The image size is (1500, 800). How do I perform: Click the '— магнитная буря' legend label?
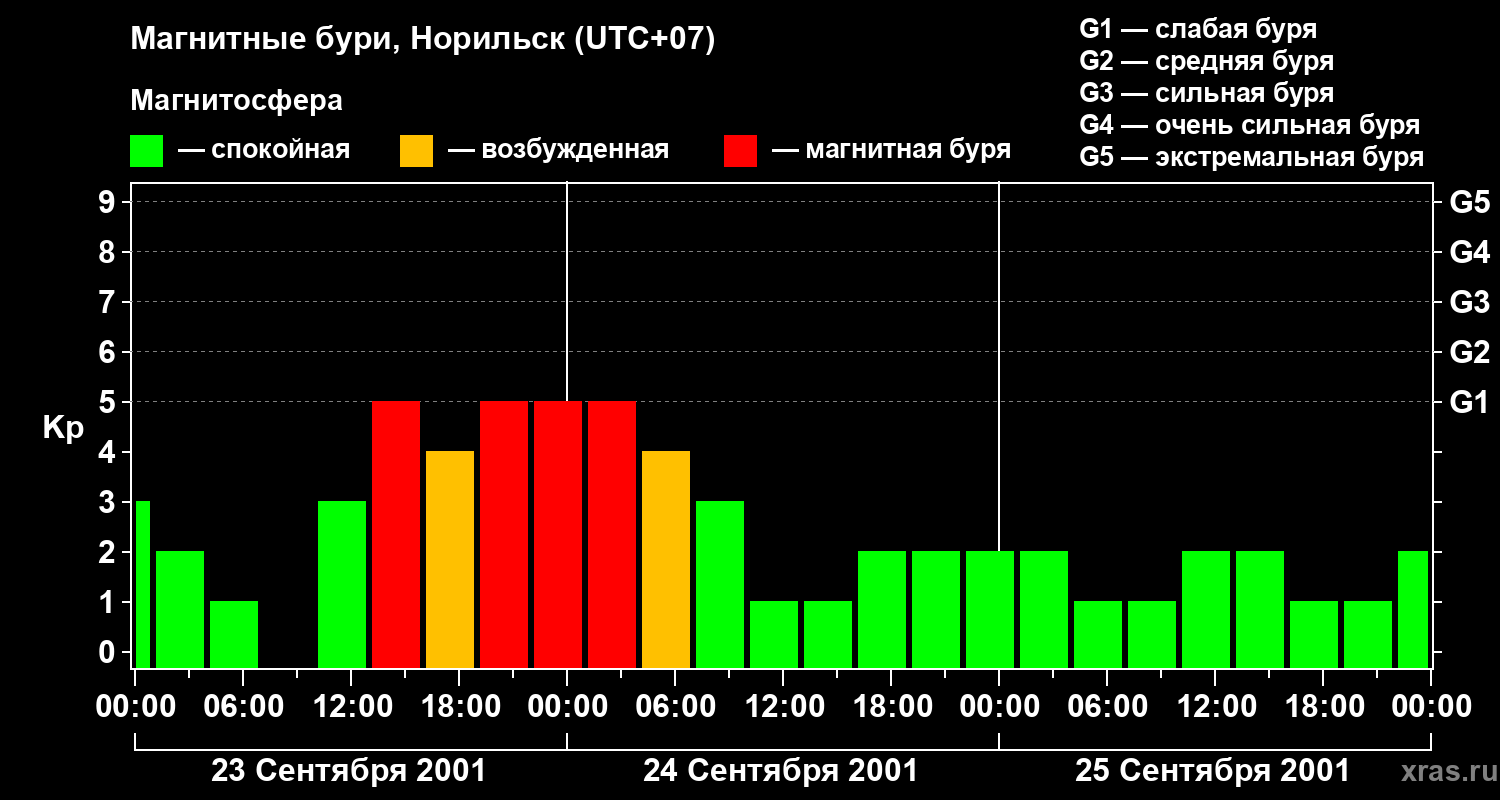(892, 150)
